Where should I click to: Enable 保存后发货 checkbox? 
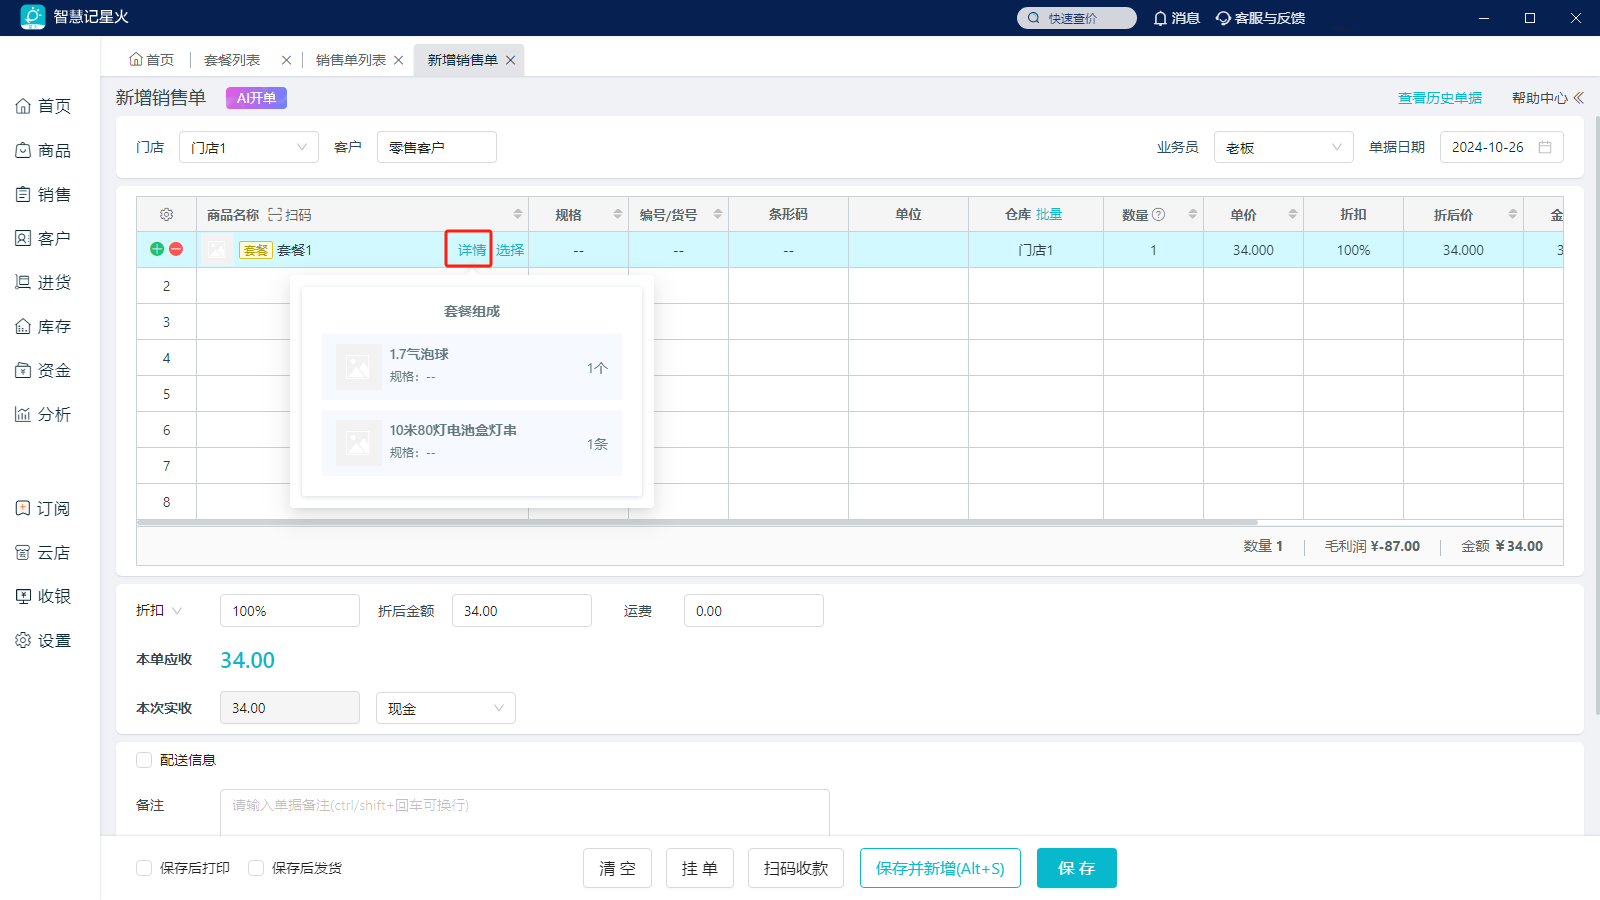tap(256, 868)
